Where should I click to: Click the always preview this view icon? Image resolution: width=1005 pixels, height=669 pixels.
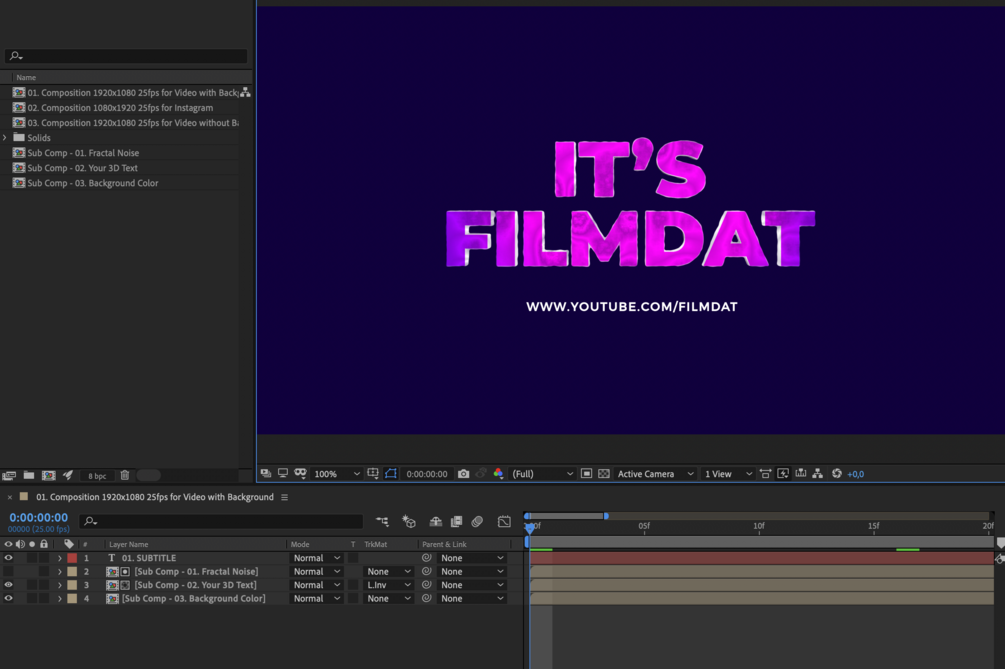click(265, 474)
